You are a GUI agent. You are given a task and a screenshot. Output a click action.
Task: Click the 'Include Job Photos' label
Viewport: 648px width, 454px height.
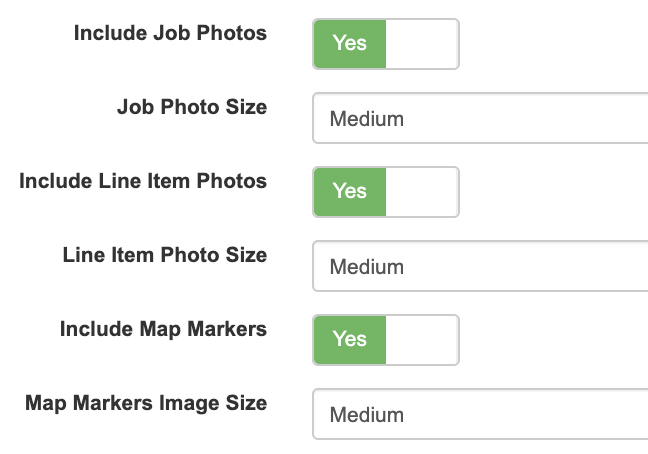(170, 33)
